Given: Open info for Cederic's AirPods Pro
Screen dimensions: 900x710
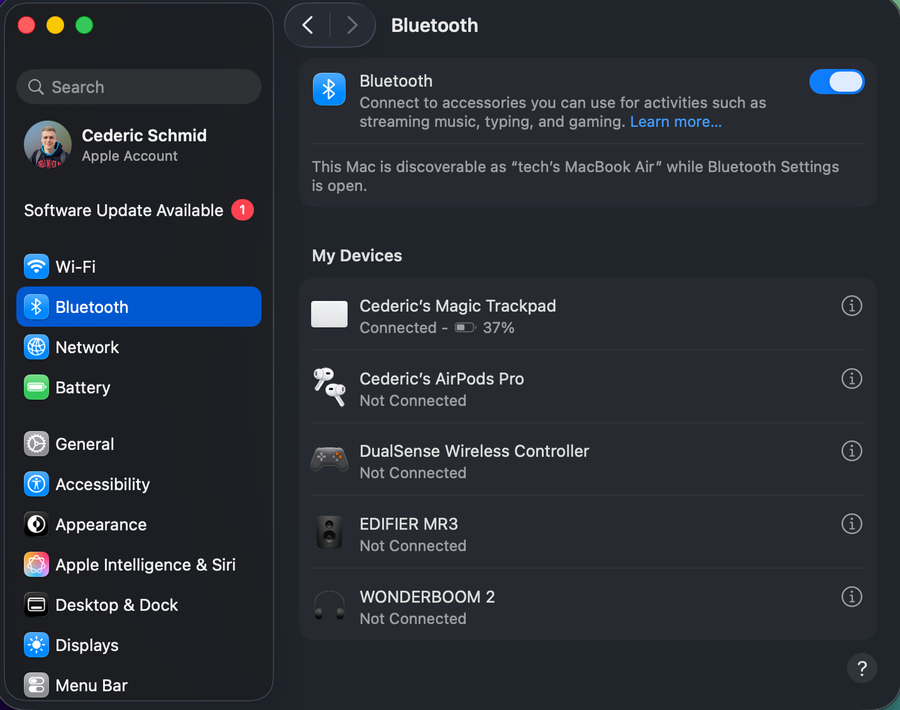Looking at the screenshot, I should 851,379.
